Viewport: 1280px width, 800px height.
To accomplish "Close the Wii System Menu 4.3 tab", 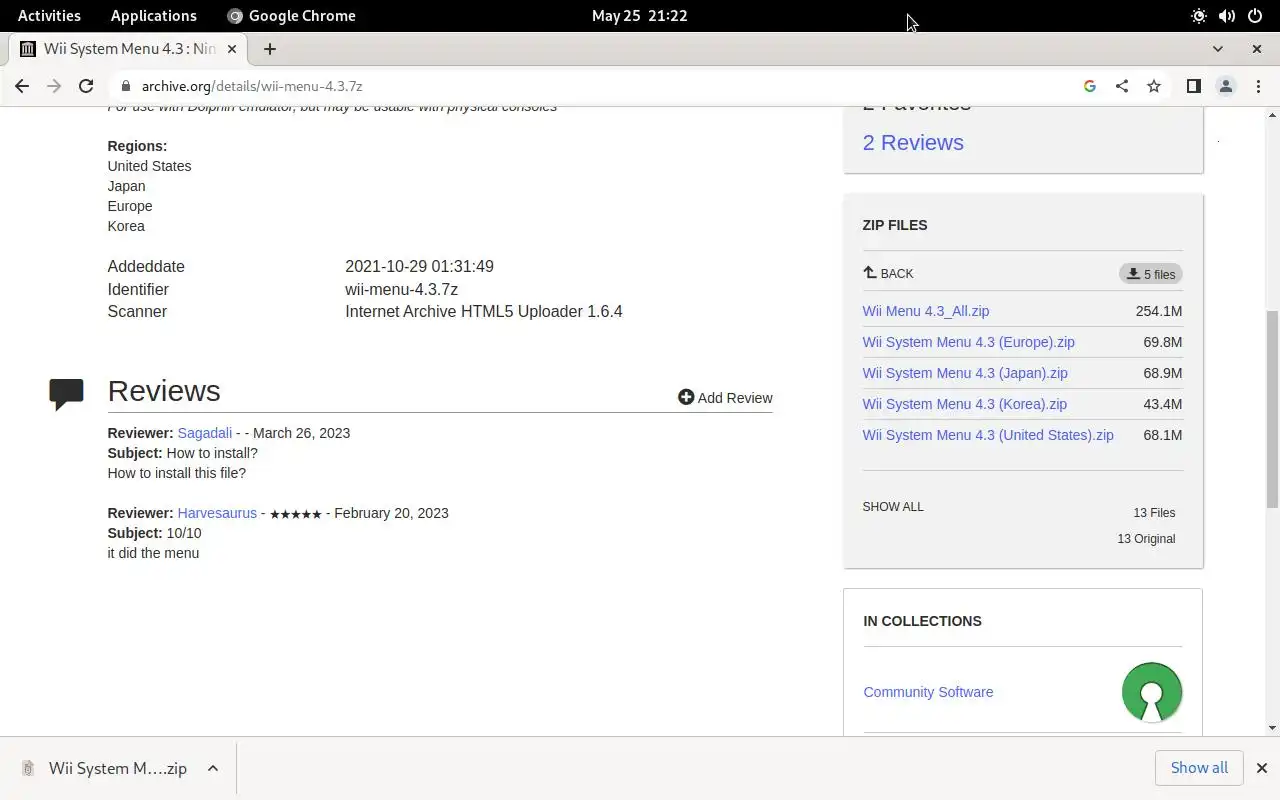I will [233, 48].
